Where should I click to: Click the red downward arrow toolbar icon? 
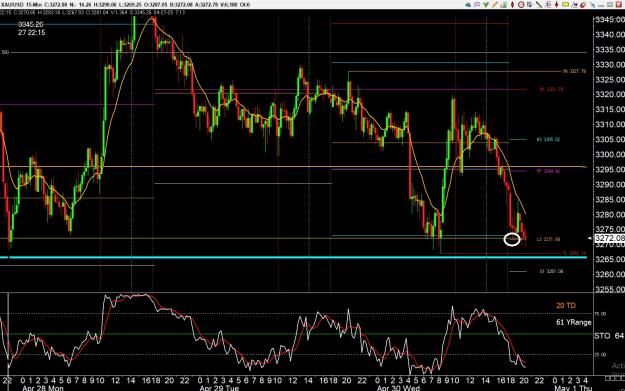click(556, 5)
